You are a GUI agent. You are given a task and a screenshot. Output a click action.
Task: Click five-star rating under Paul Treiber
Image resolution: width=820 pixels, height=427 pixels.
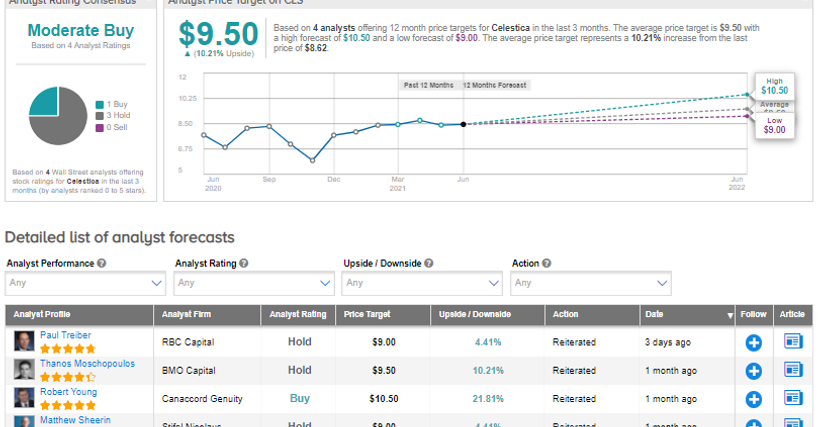68,349
